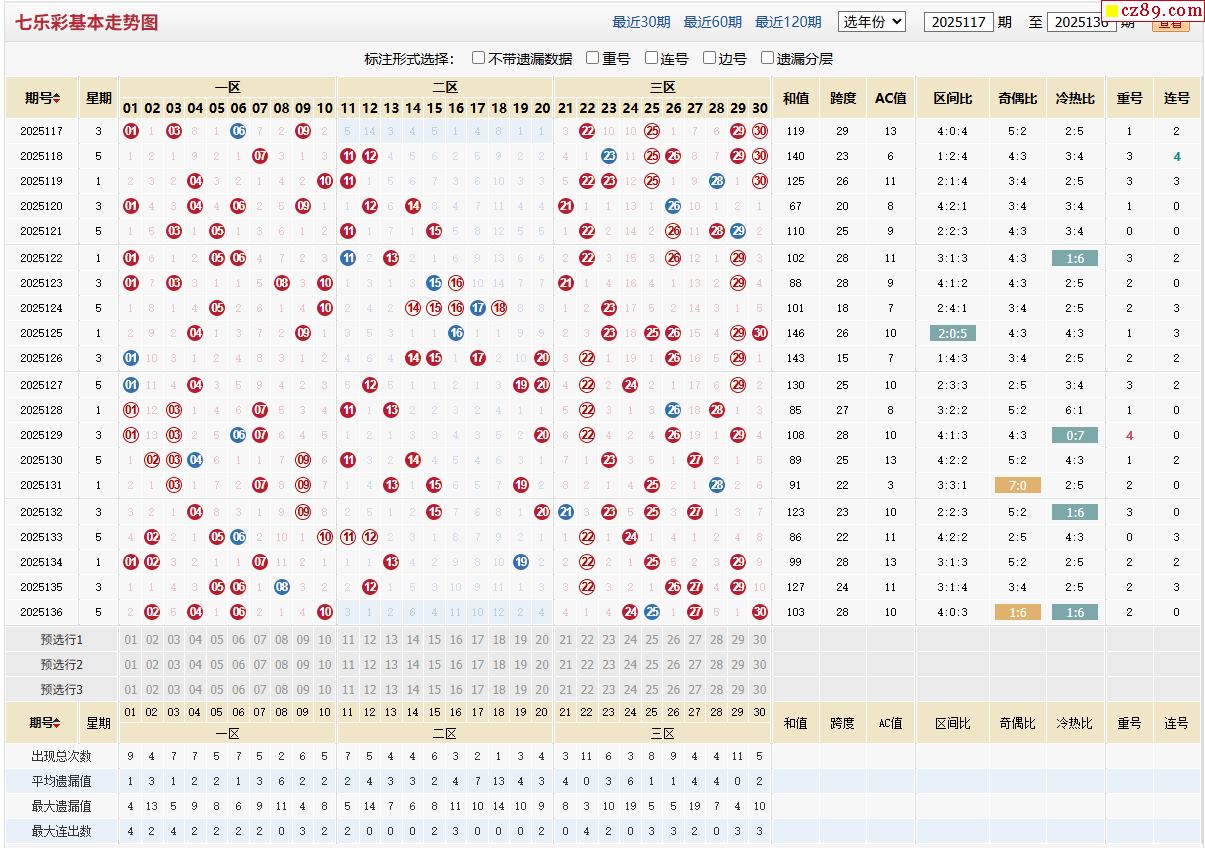Check the 遗漏分层 option

[x=768, y=58]
